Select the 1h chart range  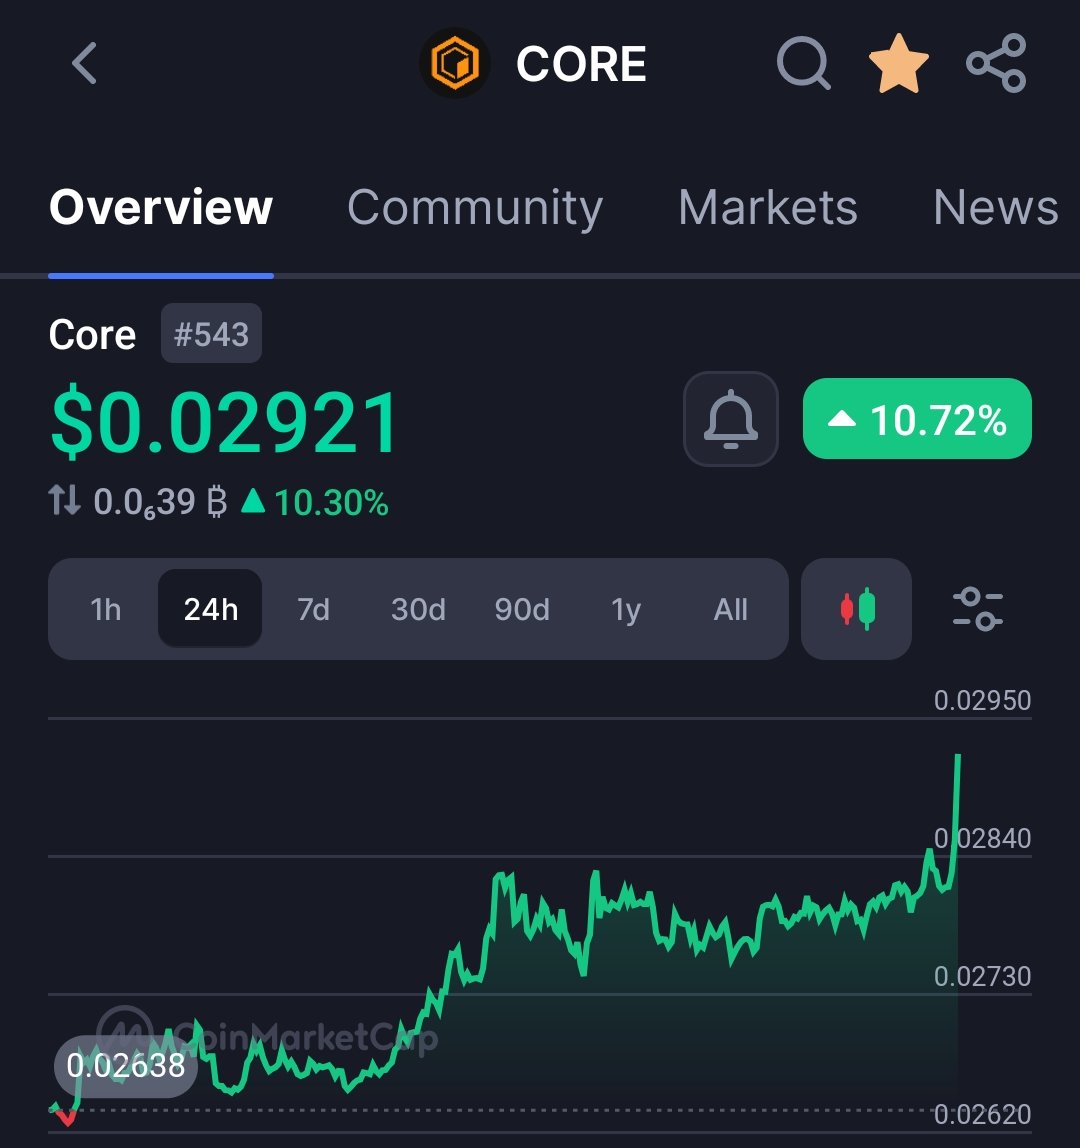pyautogui.click(x=105, y=609)
